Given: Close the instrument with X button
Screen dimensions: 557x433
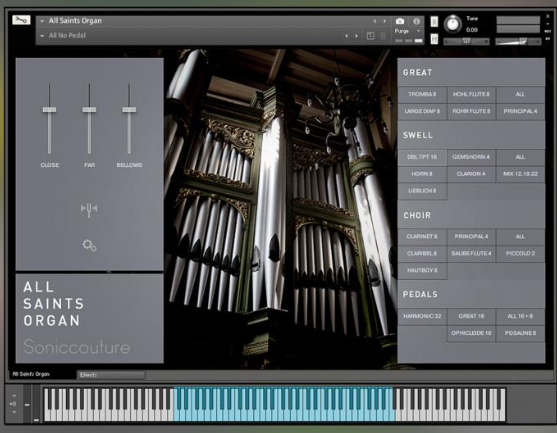Looking at the screenshot, I should pos(548,17).
